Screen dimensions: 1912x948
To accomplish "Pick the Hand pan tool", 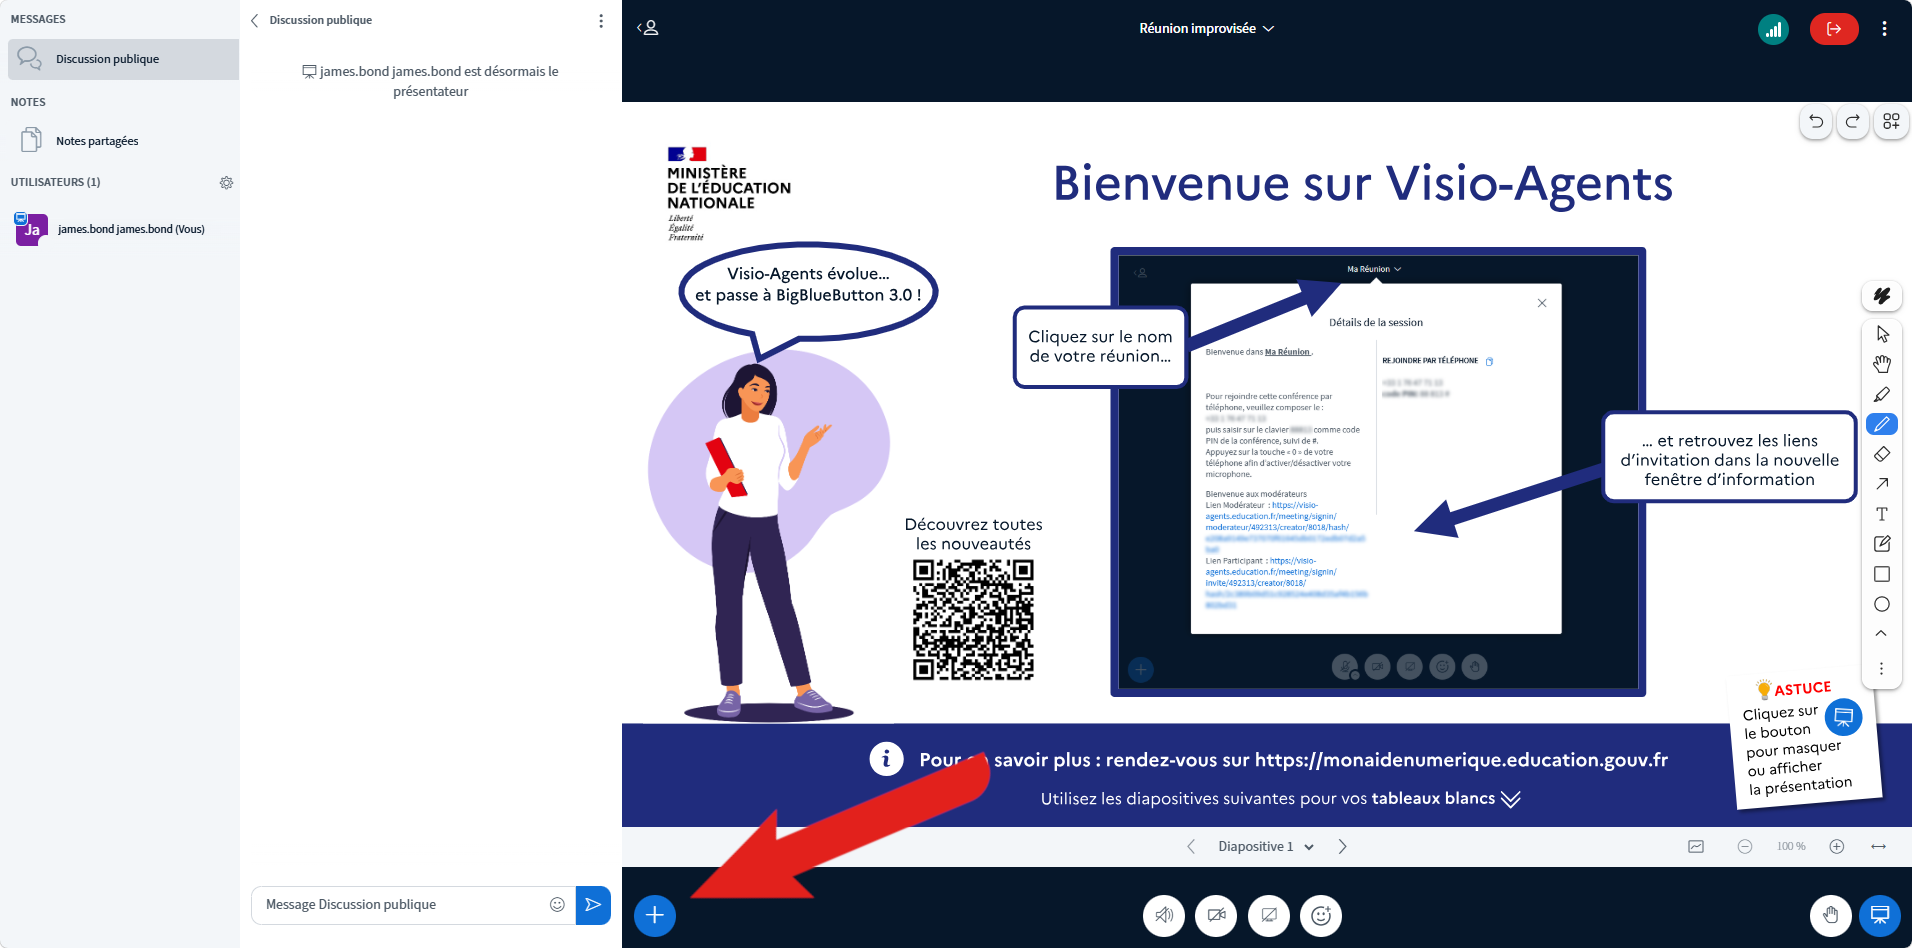I will pyautogui.click(x=1882, y=364).
